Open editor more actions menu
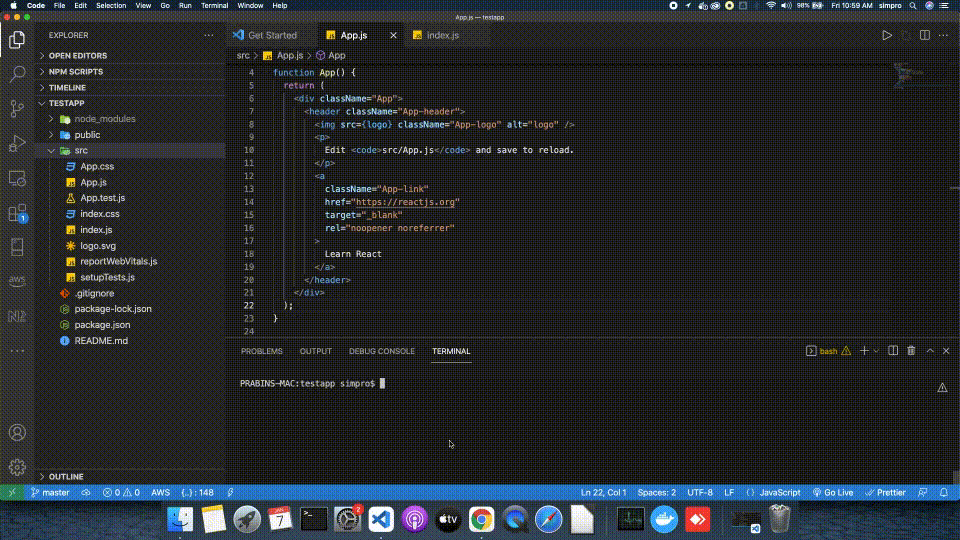Image resolution: width=960 pixels, height=540 pixels. point(943,36)
